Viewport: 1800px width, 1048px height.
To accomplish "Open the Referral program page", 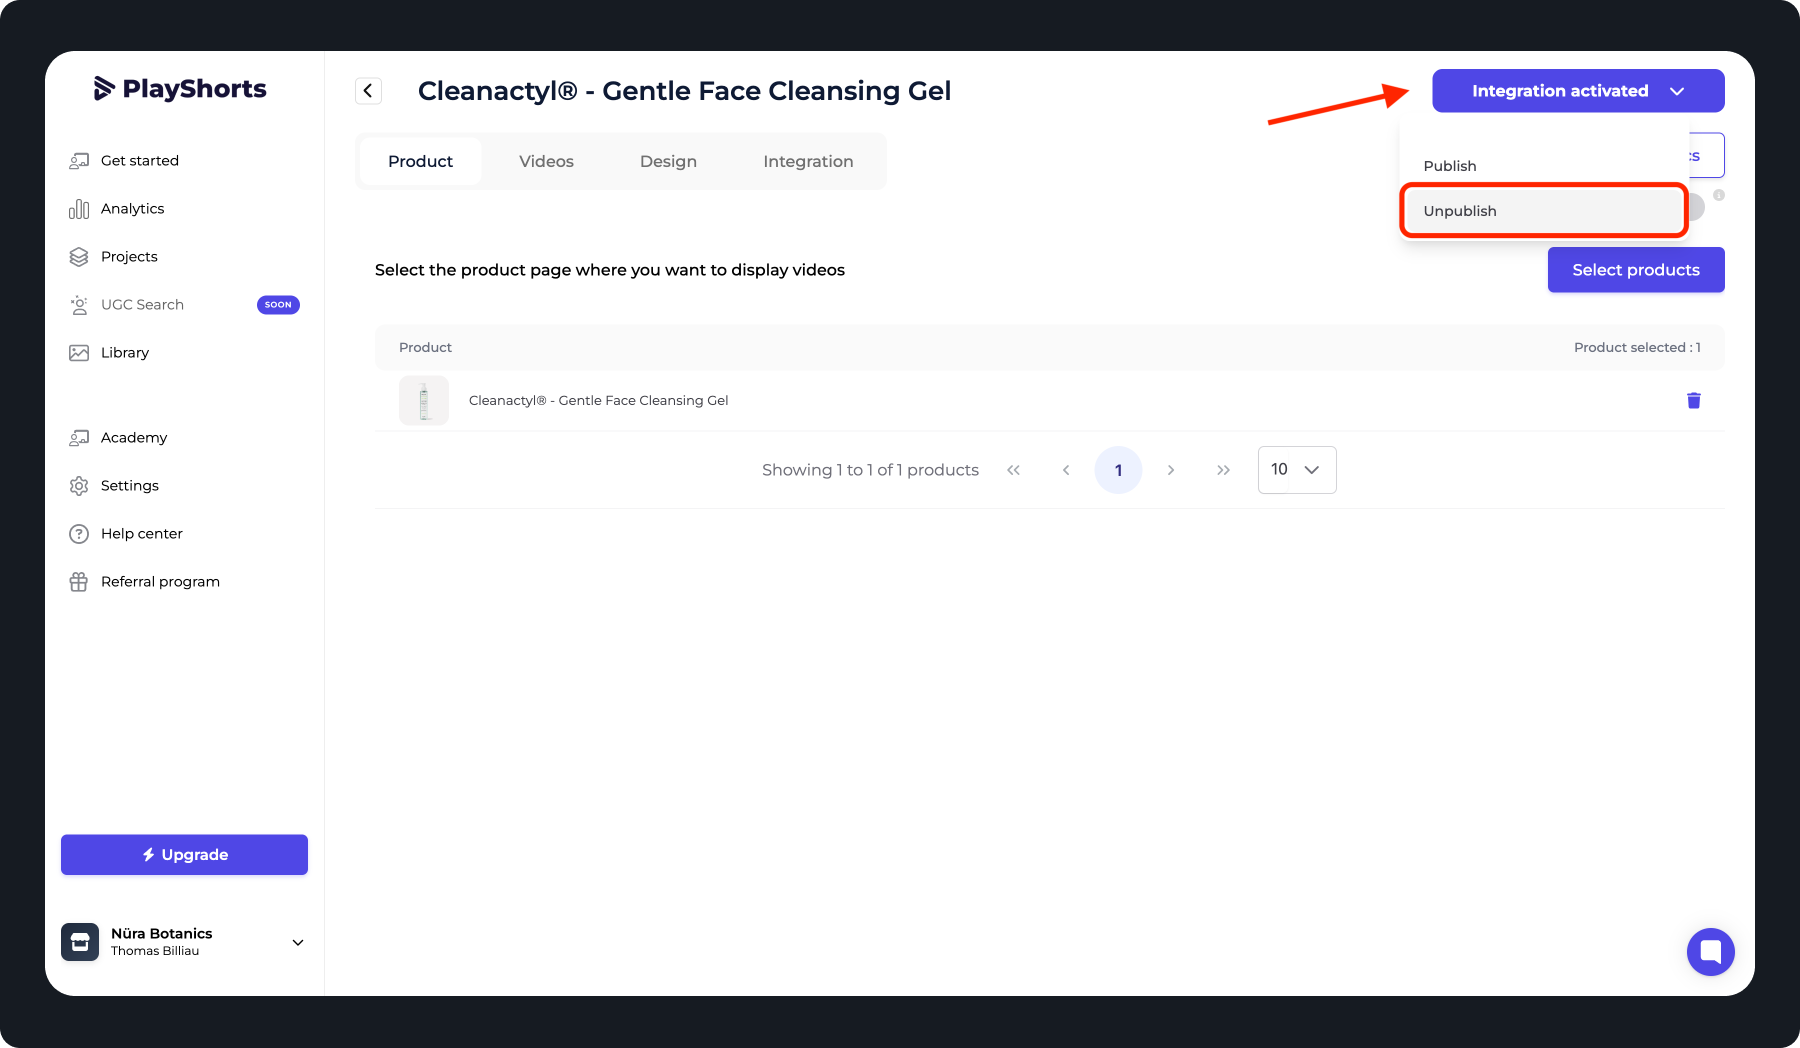I will (144, 582).
